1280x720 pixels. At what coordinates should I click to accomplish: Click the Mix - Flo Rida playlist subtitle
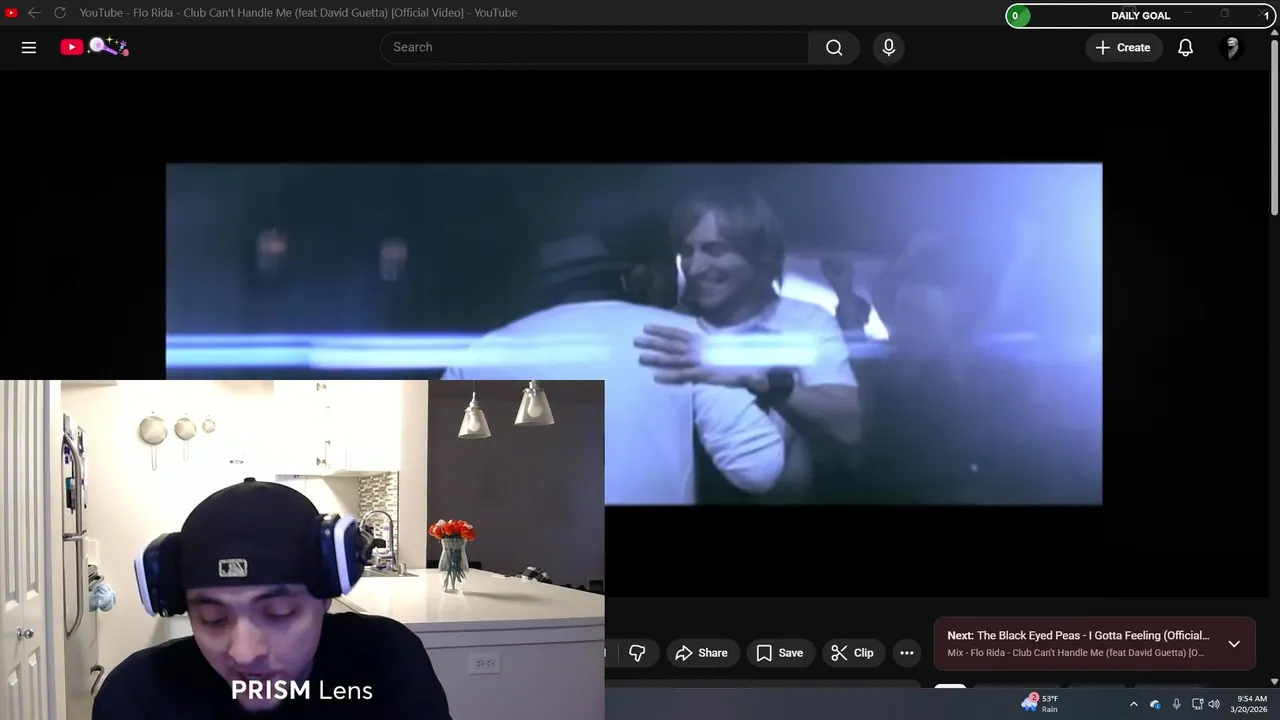click(x=1076, y=653)
